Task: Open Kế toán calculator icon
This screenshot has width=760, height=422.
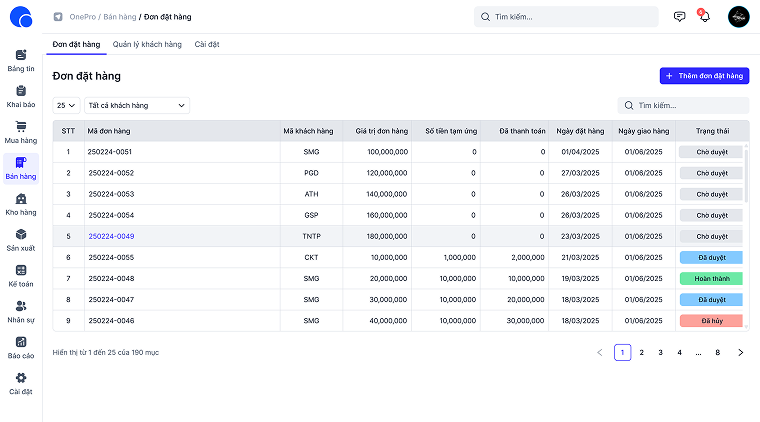Action: (21, 271)
